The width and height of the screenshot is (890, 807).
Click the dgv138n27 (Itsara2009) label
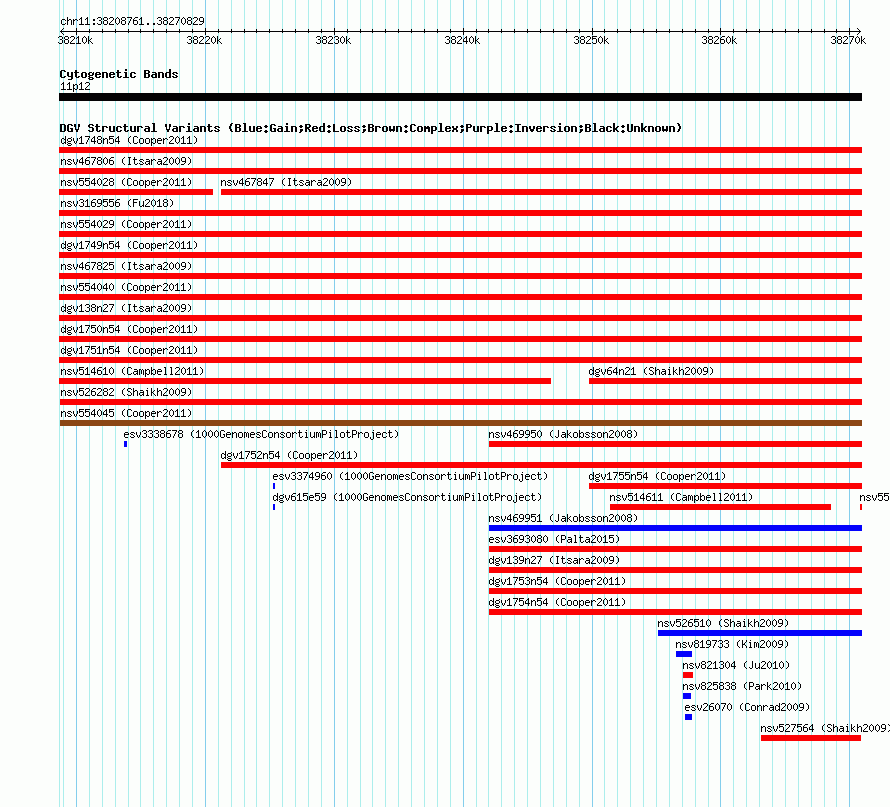coord(126,308)
